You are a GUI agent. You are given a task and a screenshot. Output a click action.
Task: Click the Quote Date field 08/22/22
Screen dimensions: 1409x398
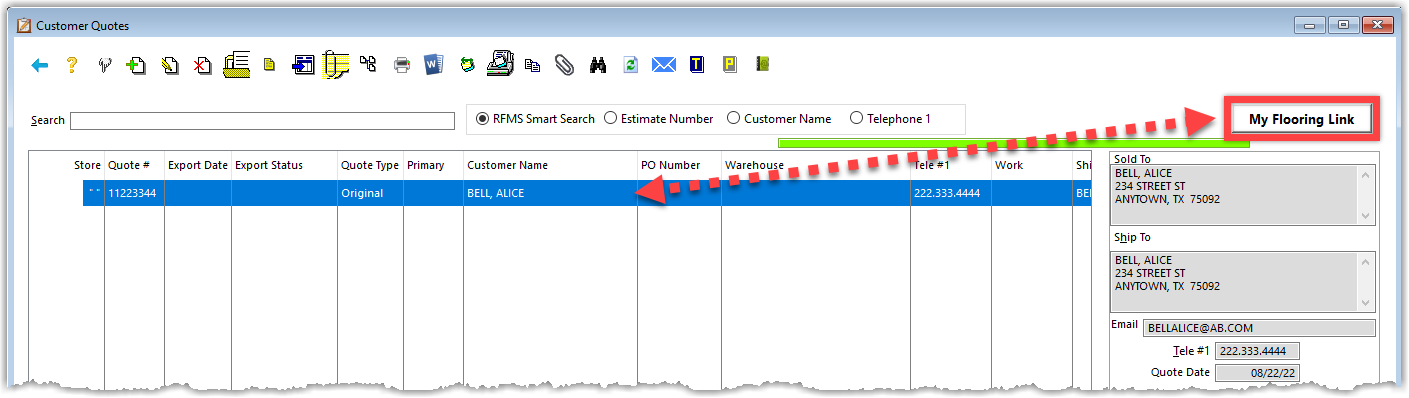1256,373
